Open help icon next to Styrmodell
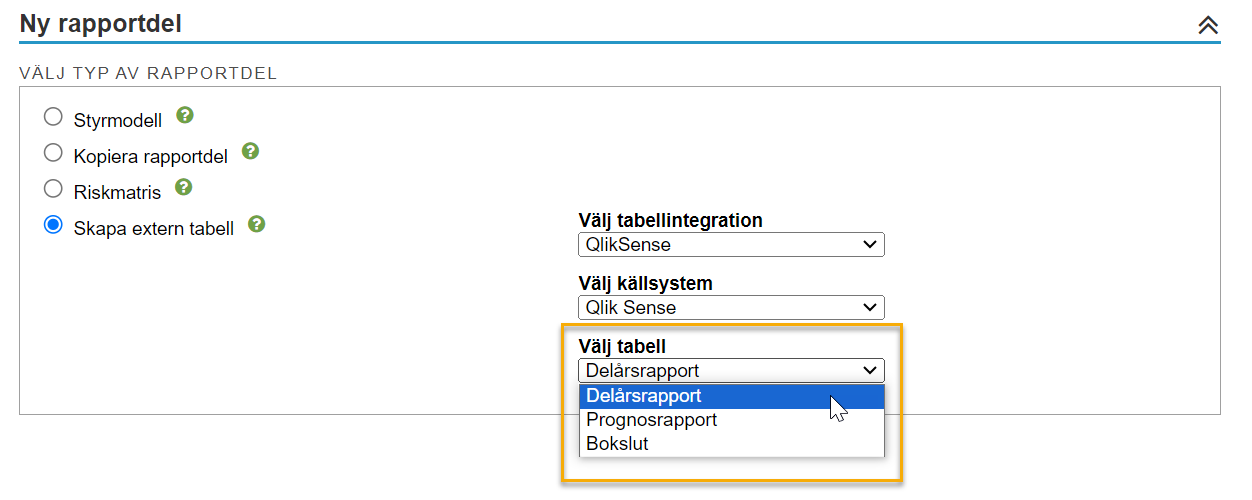The height and width of the screenshot is (500, 1252). [185, 116]
